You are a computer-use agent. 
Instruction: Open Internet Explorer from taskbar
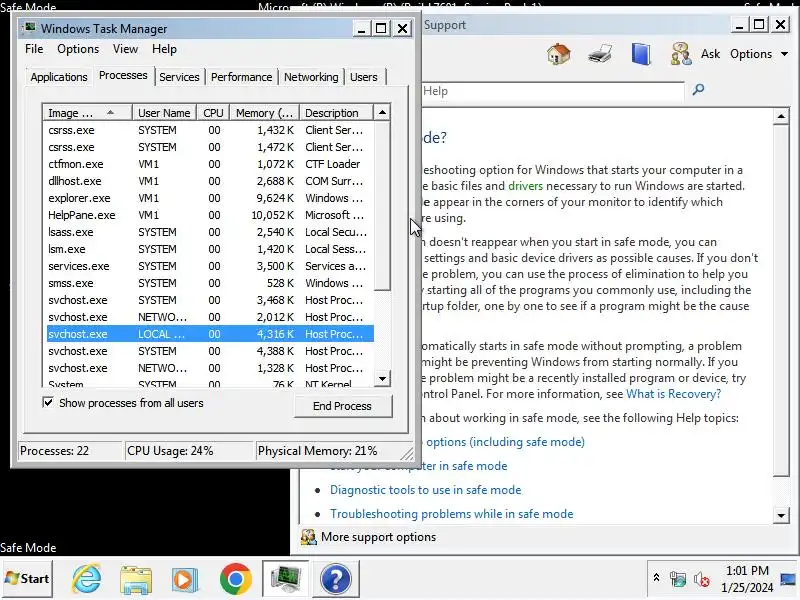tap(87, 579)
